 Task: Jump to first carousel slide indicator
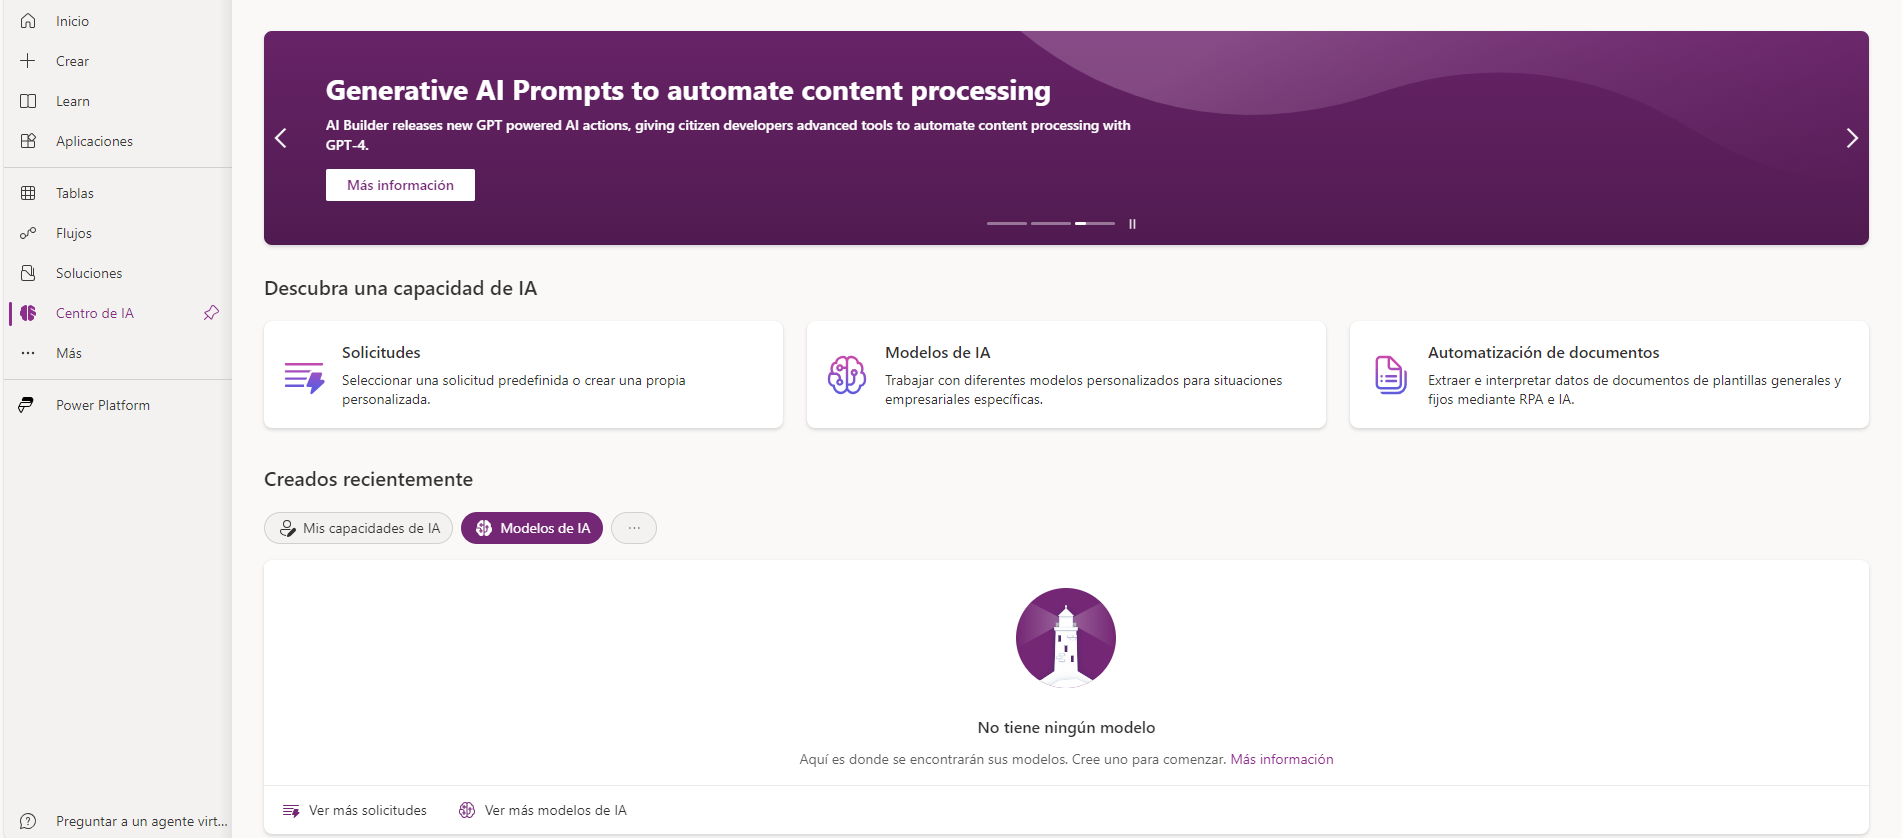1007,223
